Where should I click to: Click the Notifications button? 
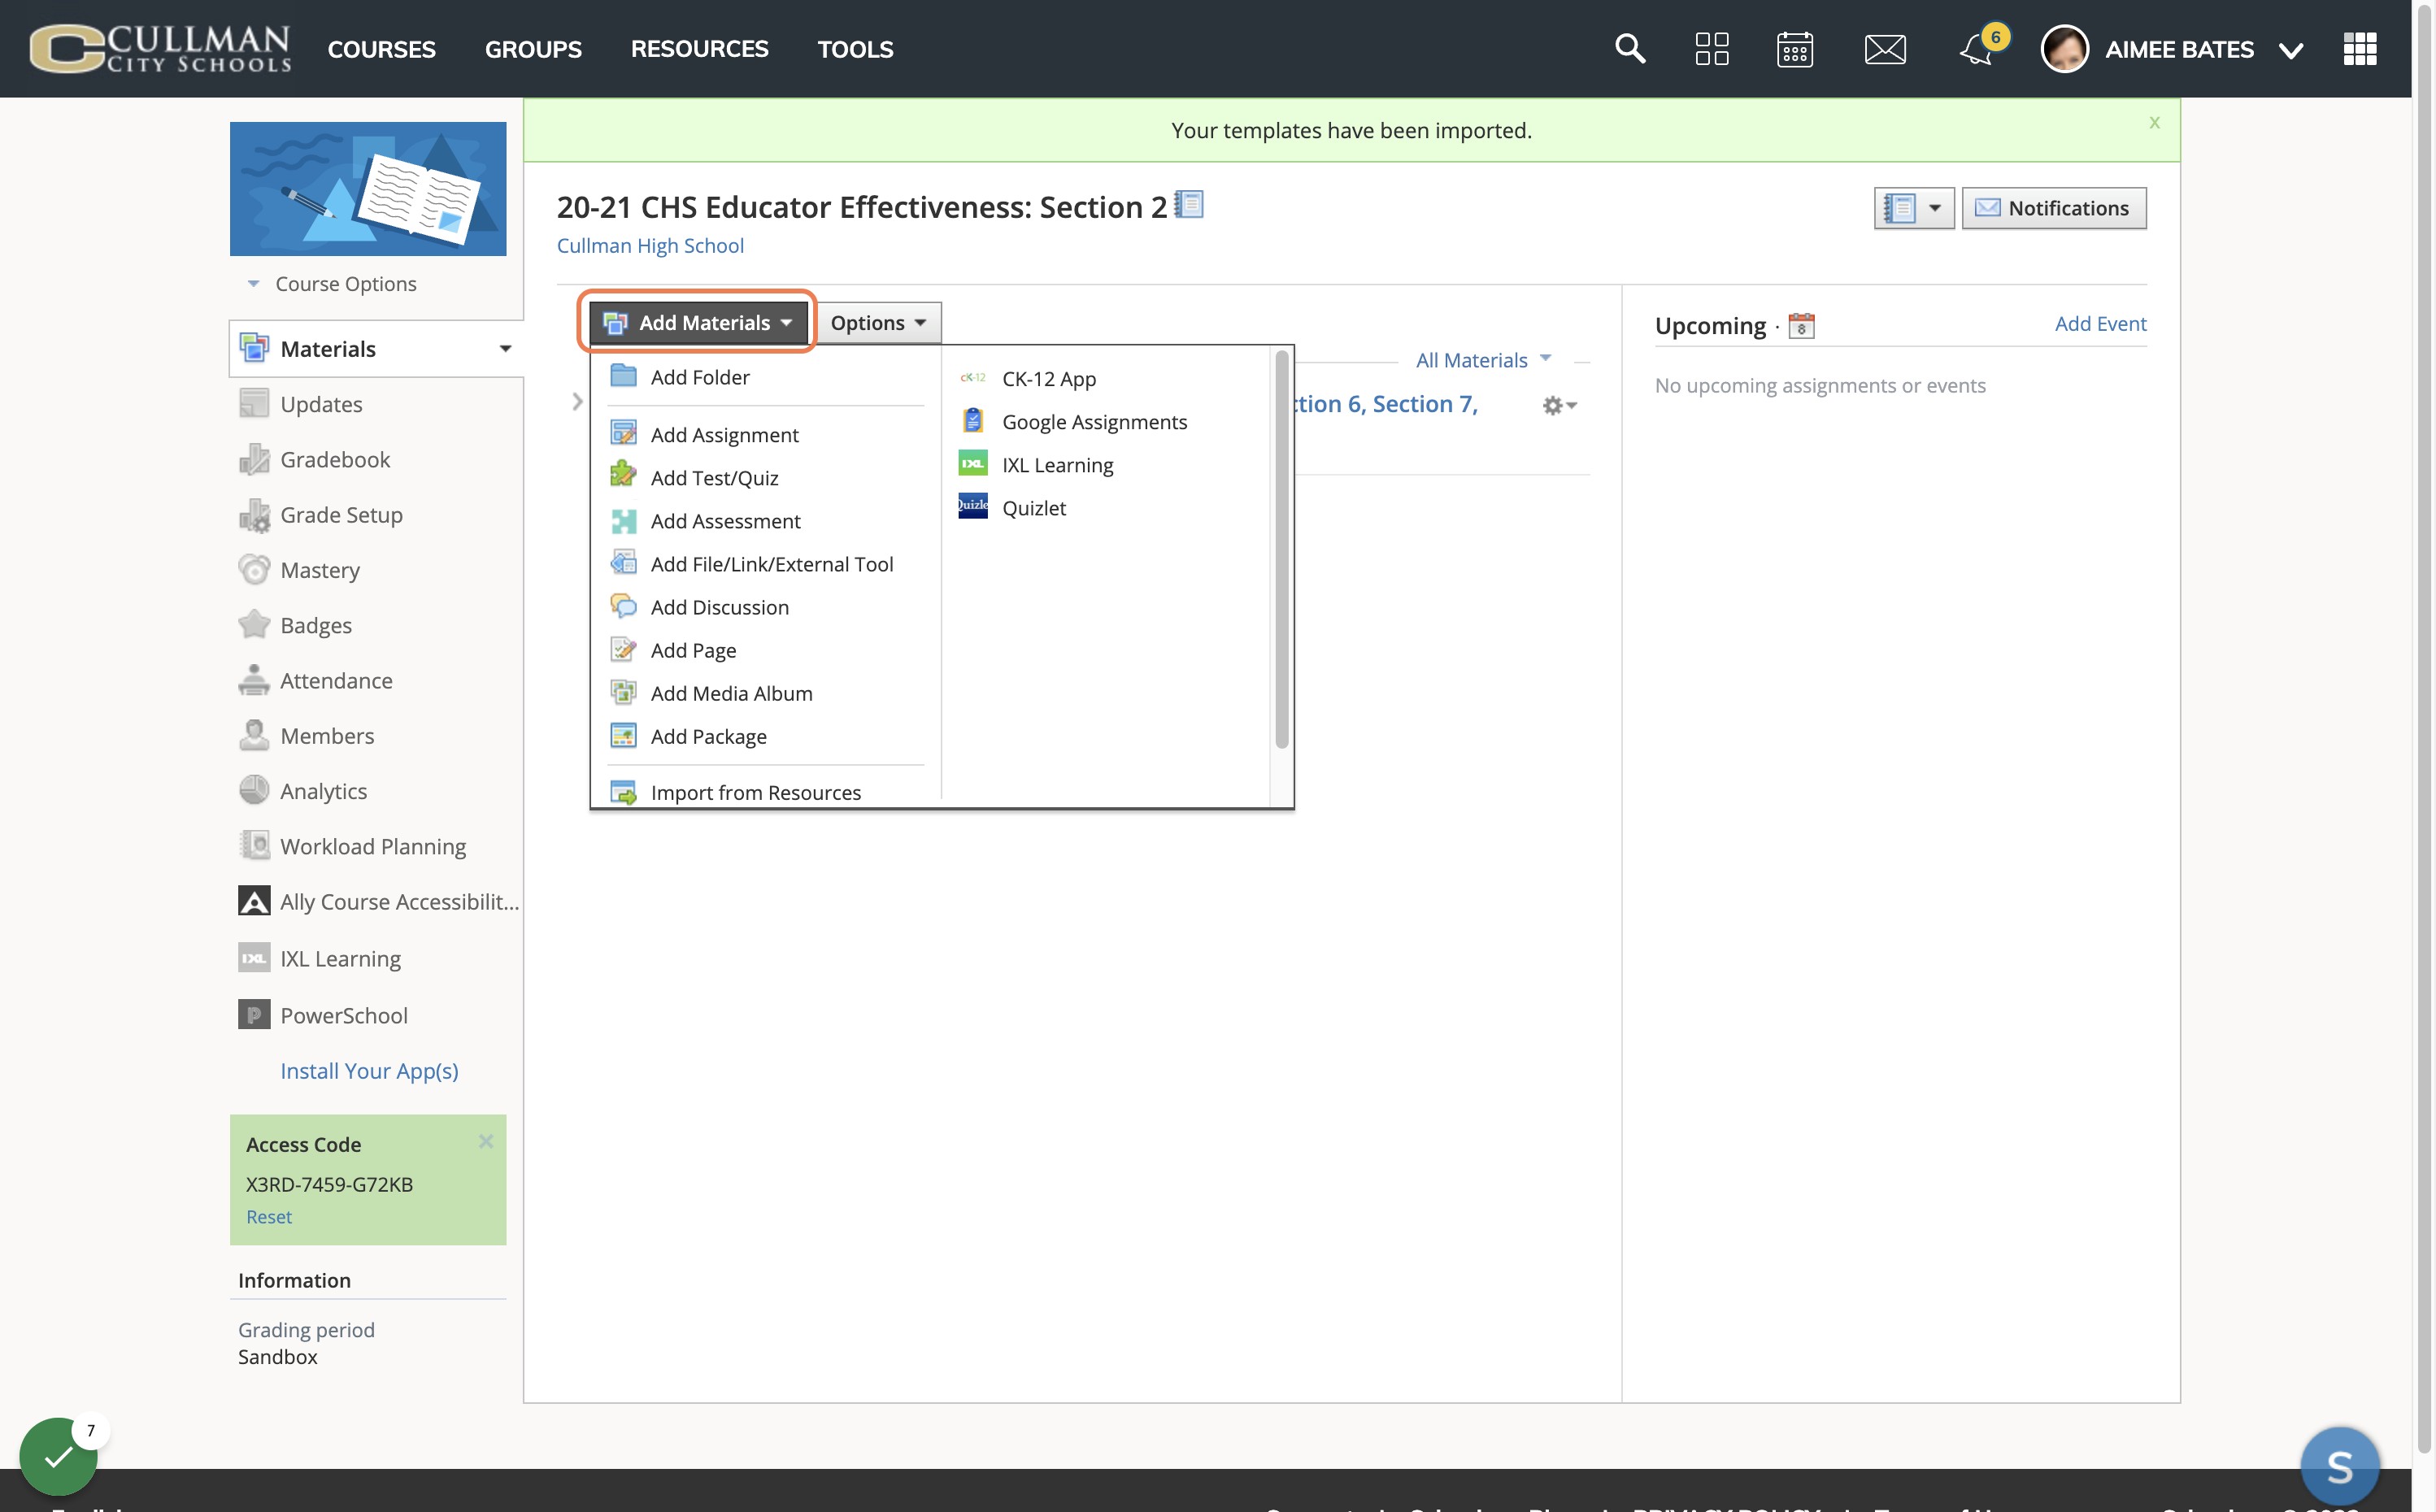tap(2054, 208)
